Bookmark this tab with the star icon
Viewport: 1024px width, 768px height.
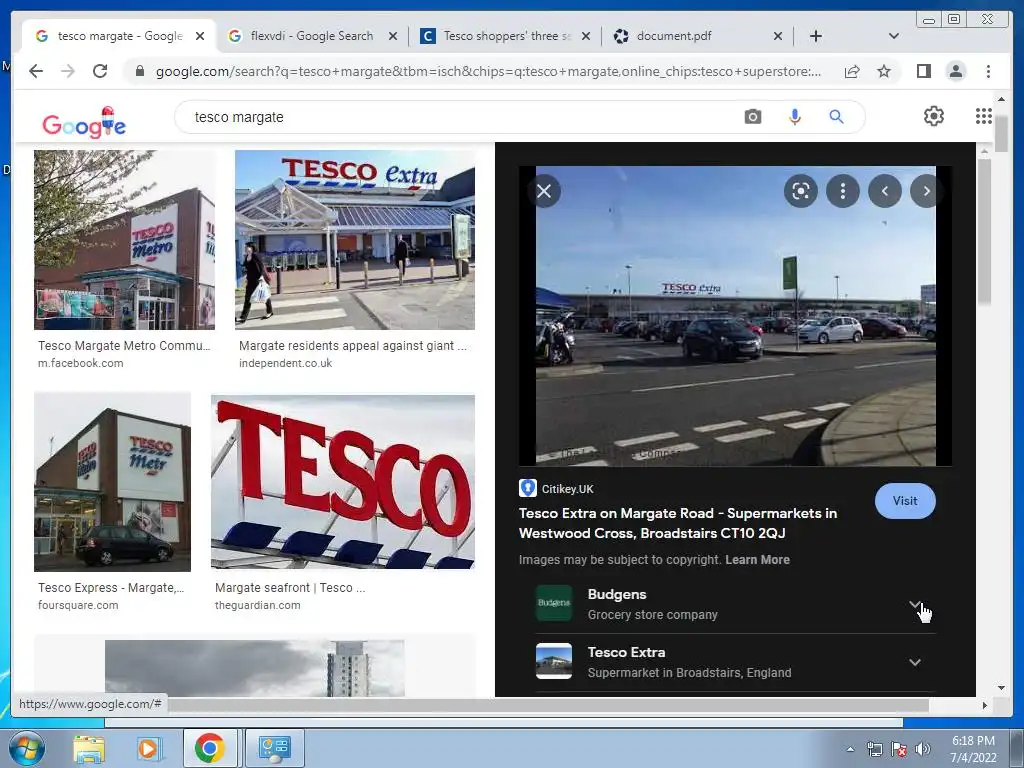(x=884, y=71)
